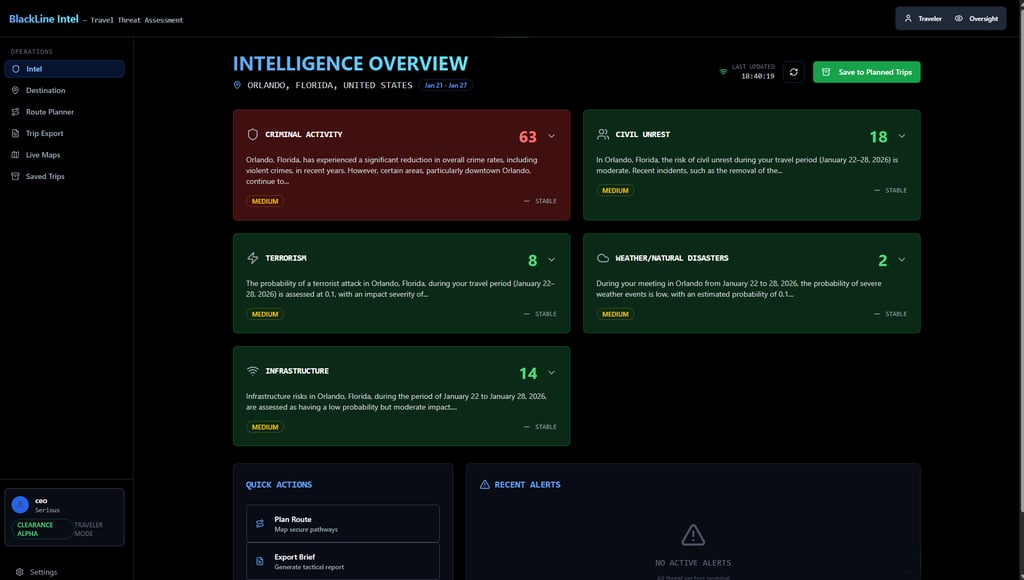Expand the Weather/Natural Disasters chevron
This screenshot has width=1024, height=580.
[901, 259]
